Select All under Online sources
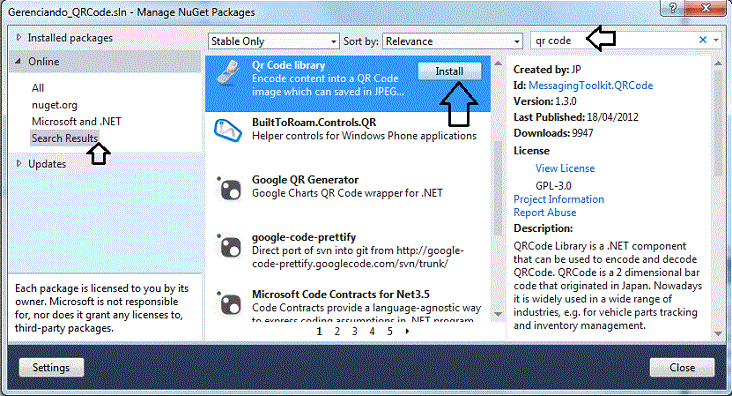732x396 pixels. tap(38, 88)
